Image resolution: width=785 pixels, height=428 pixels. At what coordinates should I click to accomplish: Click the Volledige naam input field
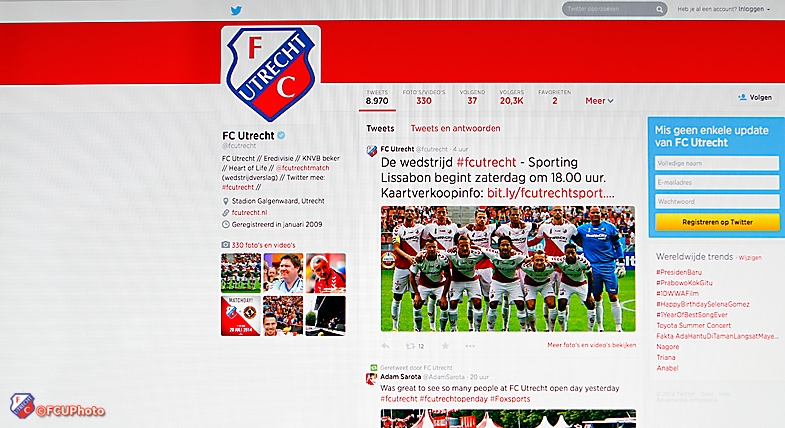(717, 163)
